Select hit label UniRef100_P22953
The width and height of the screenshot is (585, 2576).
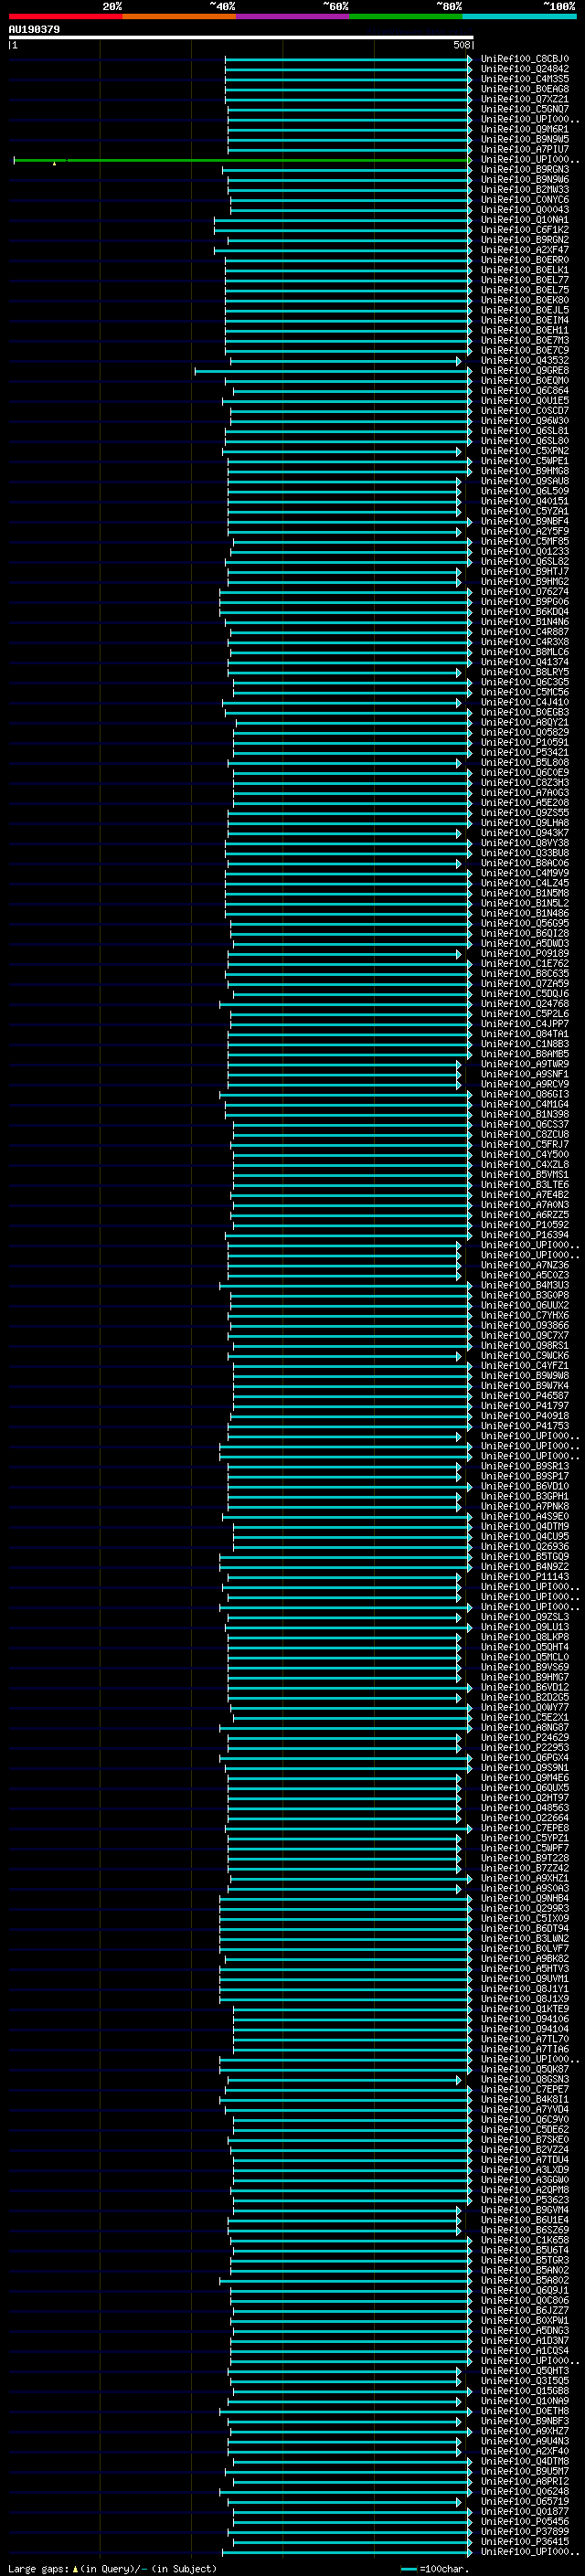(525, 1748)
